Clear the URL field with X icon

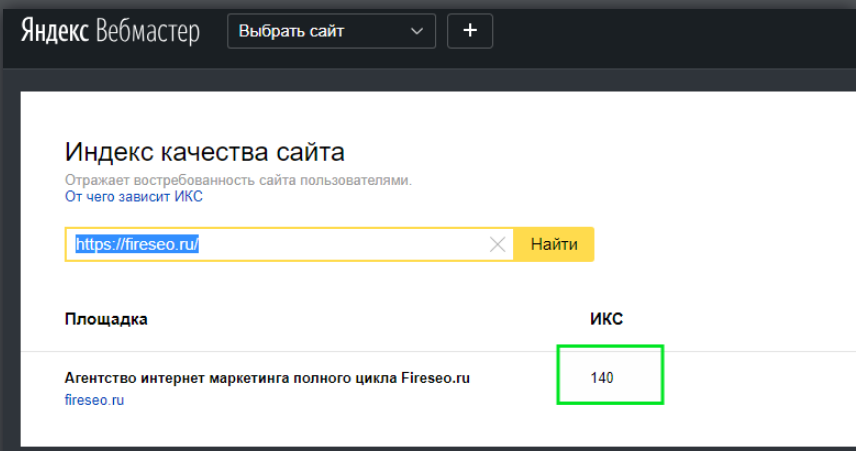(x=497, y=245)
